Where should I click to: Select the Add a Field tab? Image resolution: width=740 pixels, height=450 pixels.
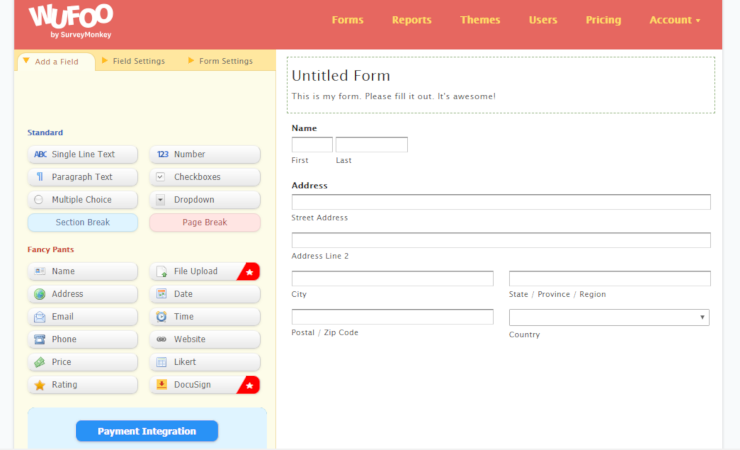pyautogui.click(x=56, y=62)
